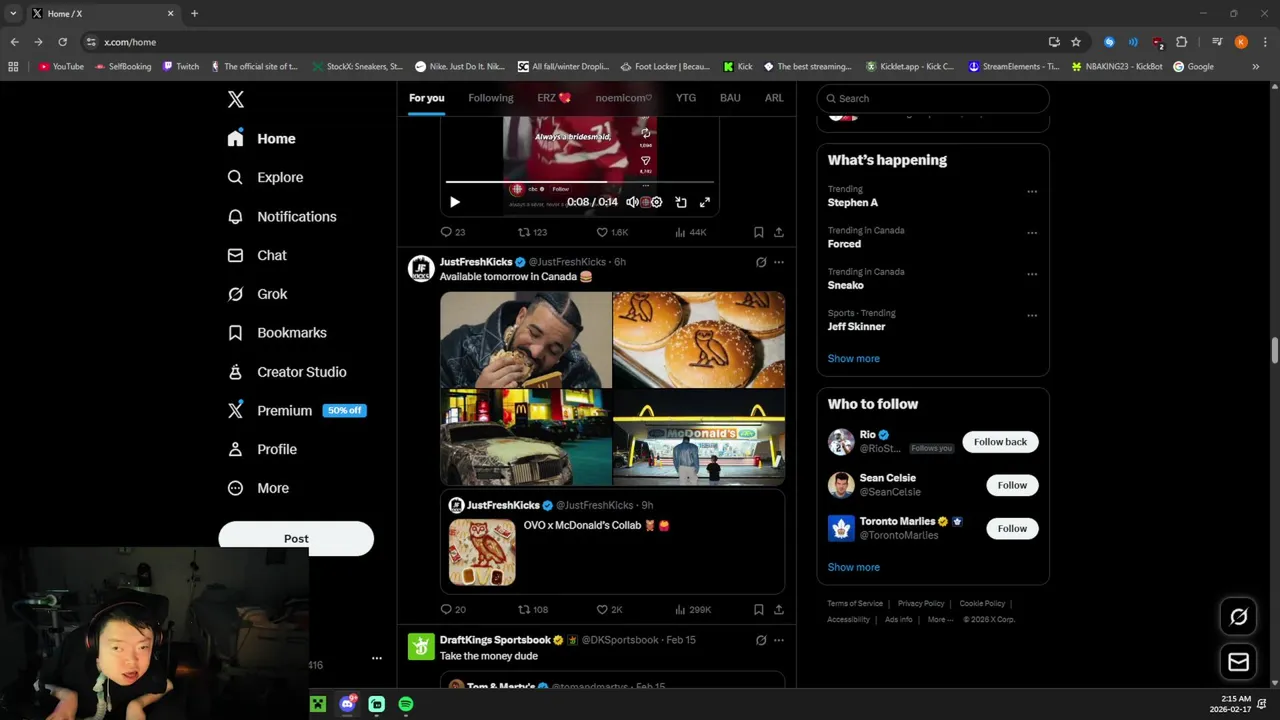This screenshot has width=1280, height=720.
Task: Follow Sean Celsie
Action: (x=1012, y=485)
